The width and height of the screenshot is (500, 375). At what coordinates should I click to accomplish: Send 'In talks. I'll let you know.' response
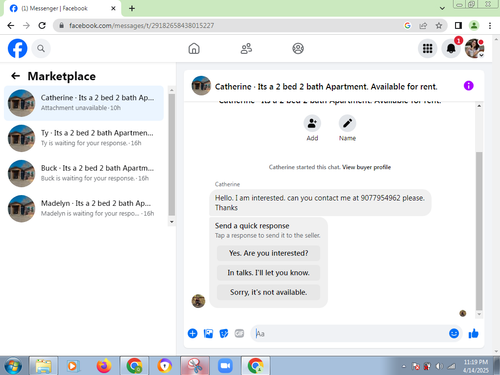[268, 273]
